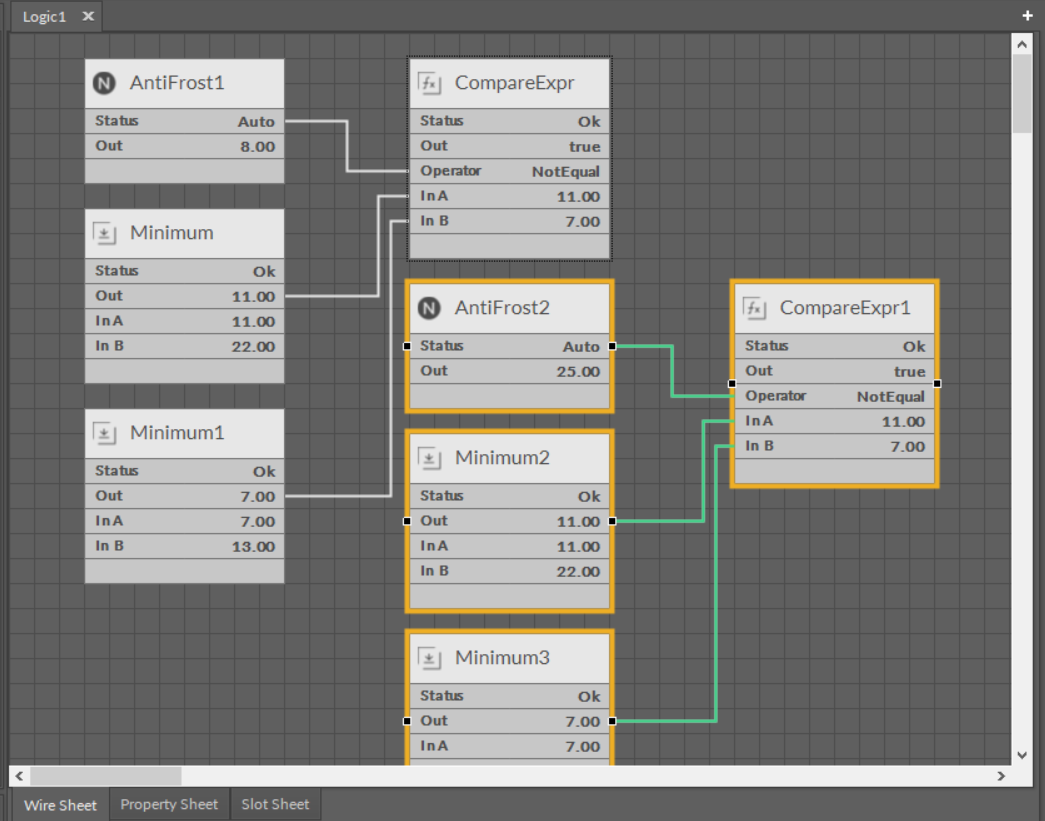Image resolution: width=1045 pixels, height=821 pixels.
Task: Click the CompareExpr block's fx icon
Action: [429, 83]
